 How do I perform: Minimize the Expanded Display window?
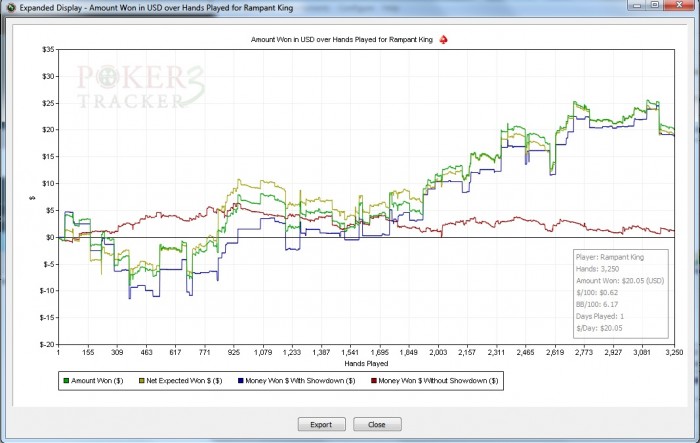pyautogui.click(x=637, y=5)
